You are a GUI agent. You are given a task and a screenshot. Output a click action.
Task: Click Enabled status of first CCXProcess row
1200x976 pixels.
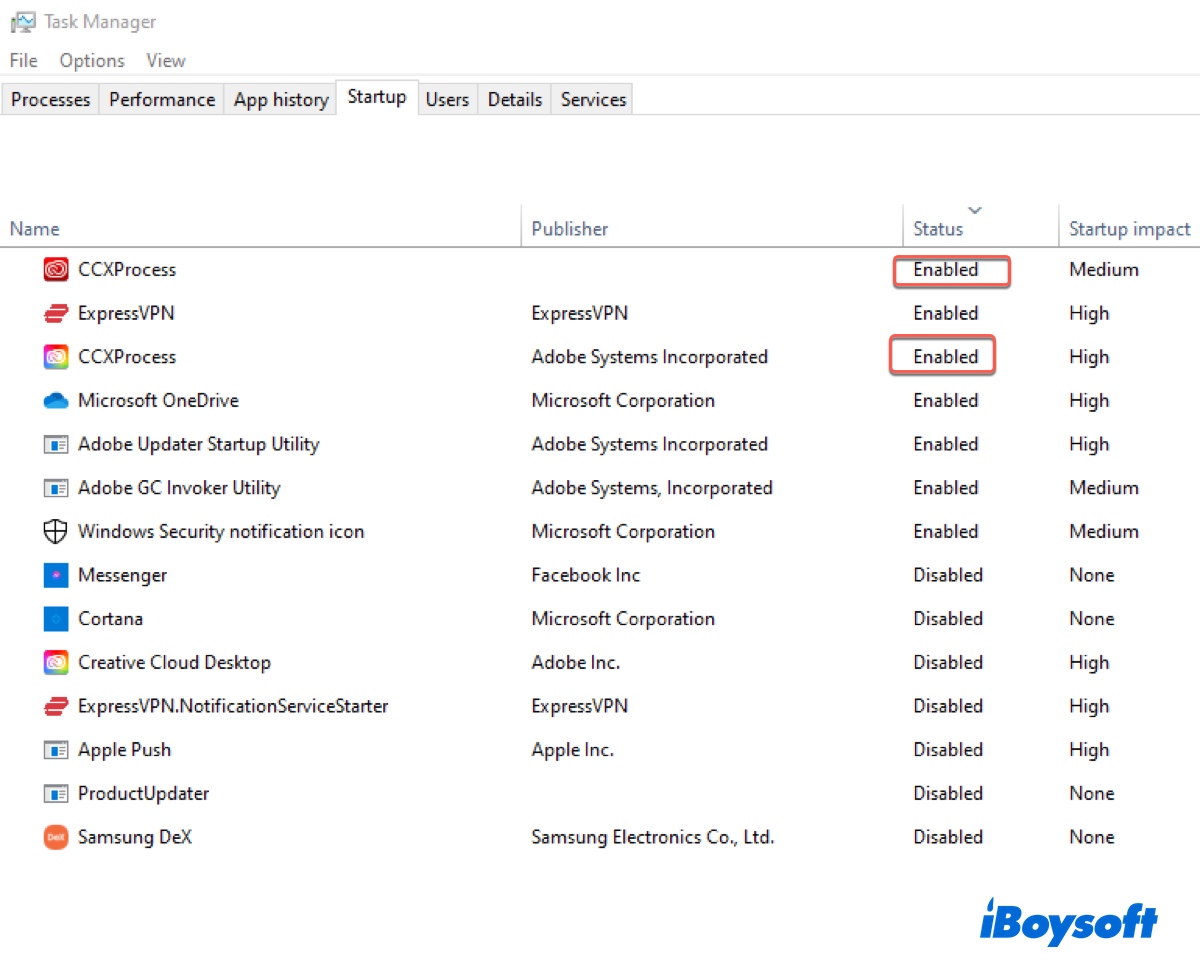pyautogui.click(x=945, y=269)
